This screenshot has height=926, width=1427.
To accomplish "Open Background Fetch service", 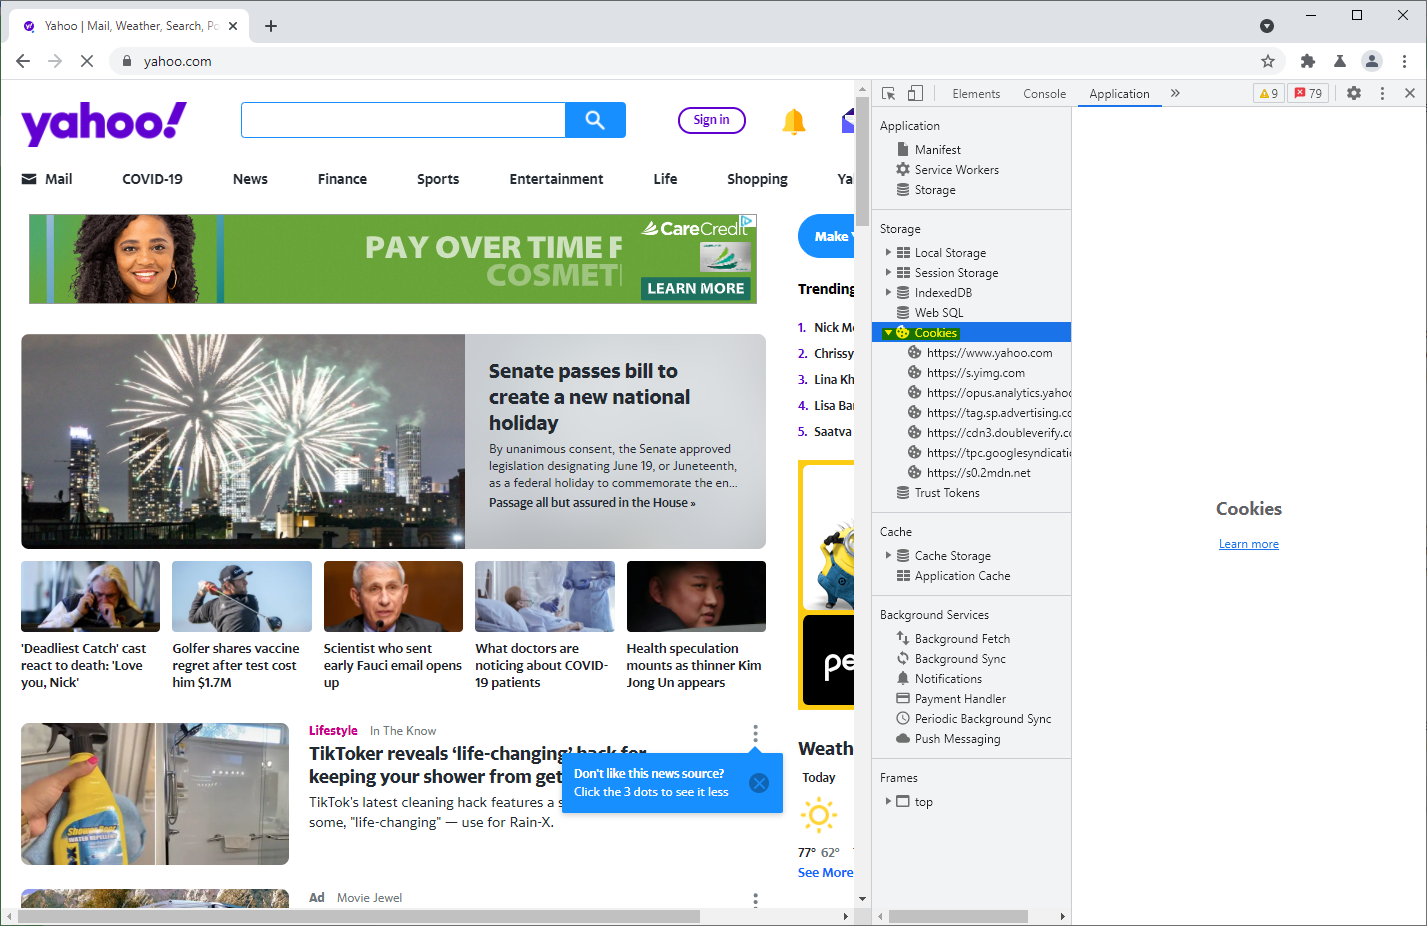I will pyautogui.click(x=962, y=638).
